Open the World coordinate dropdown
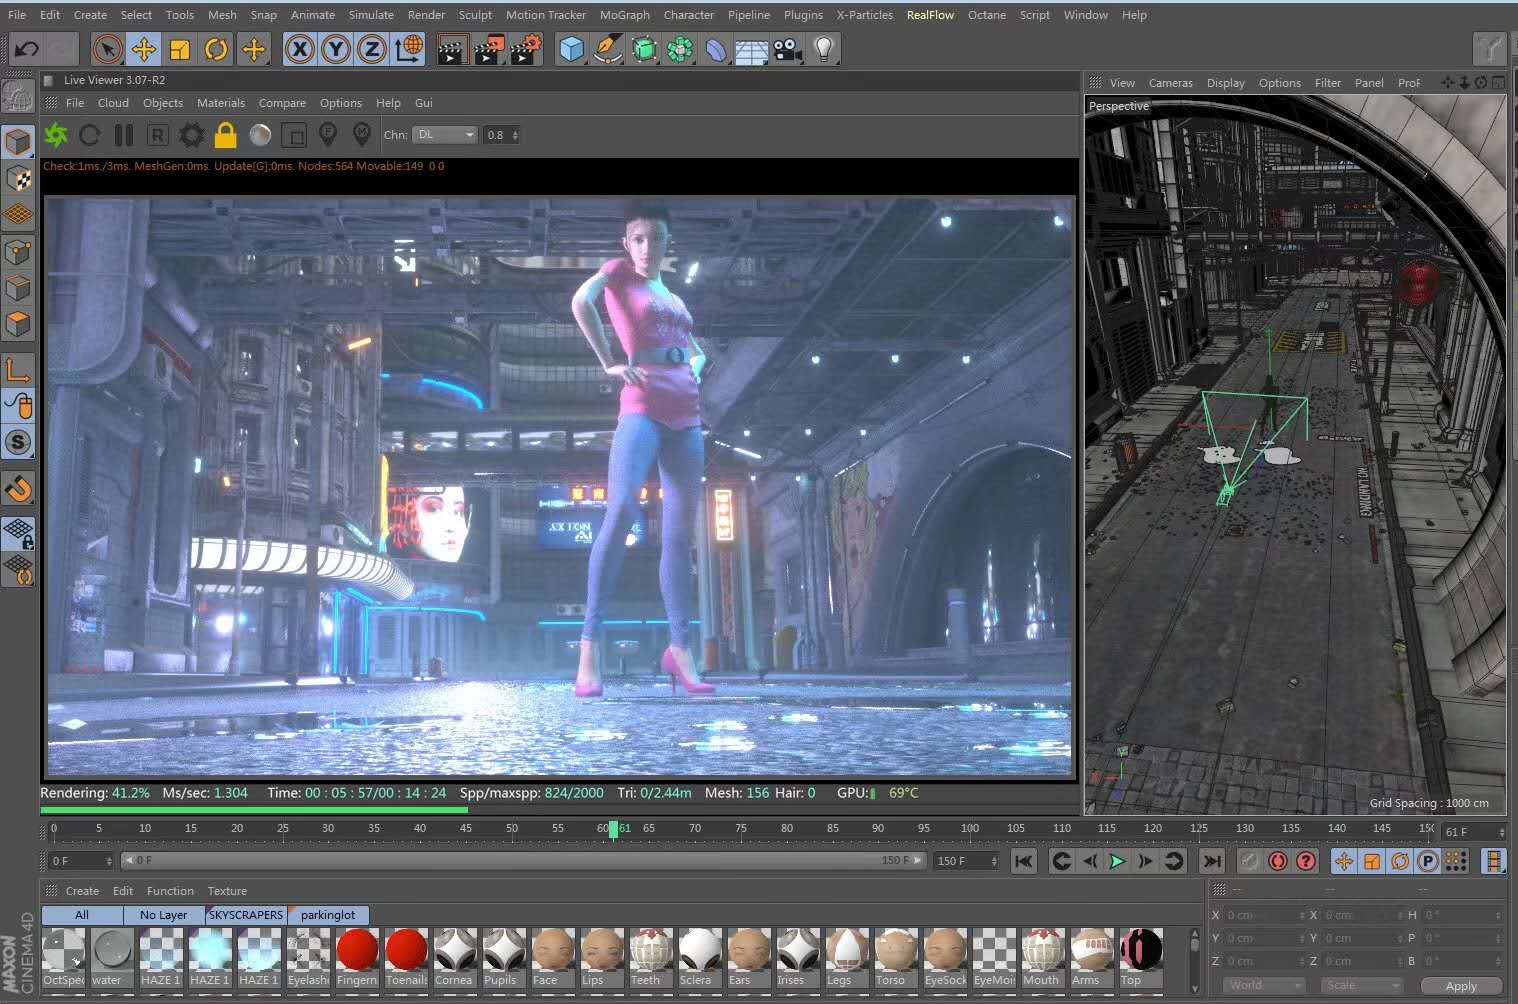Image resolution: width=1518 pixels, height=1004 pixels. pos(1264,985)
